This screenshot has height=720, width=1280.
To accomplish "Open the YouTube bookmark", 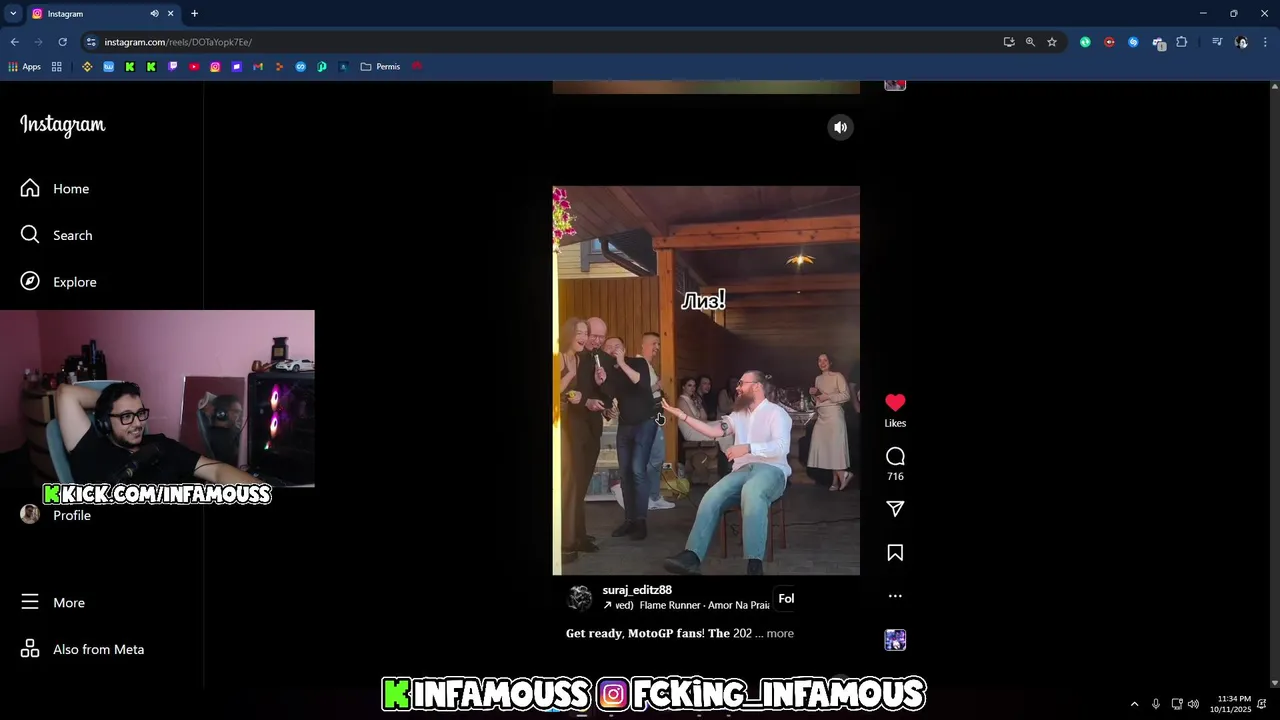I will [194, 67].
